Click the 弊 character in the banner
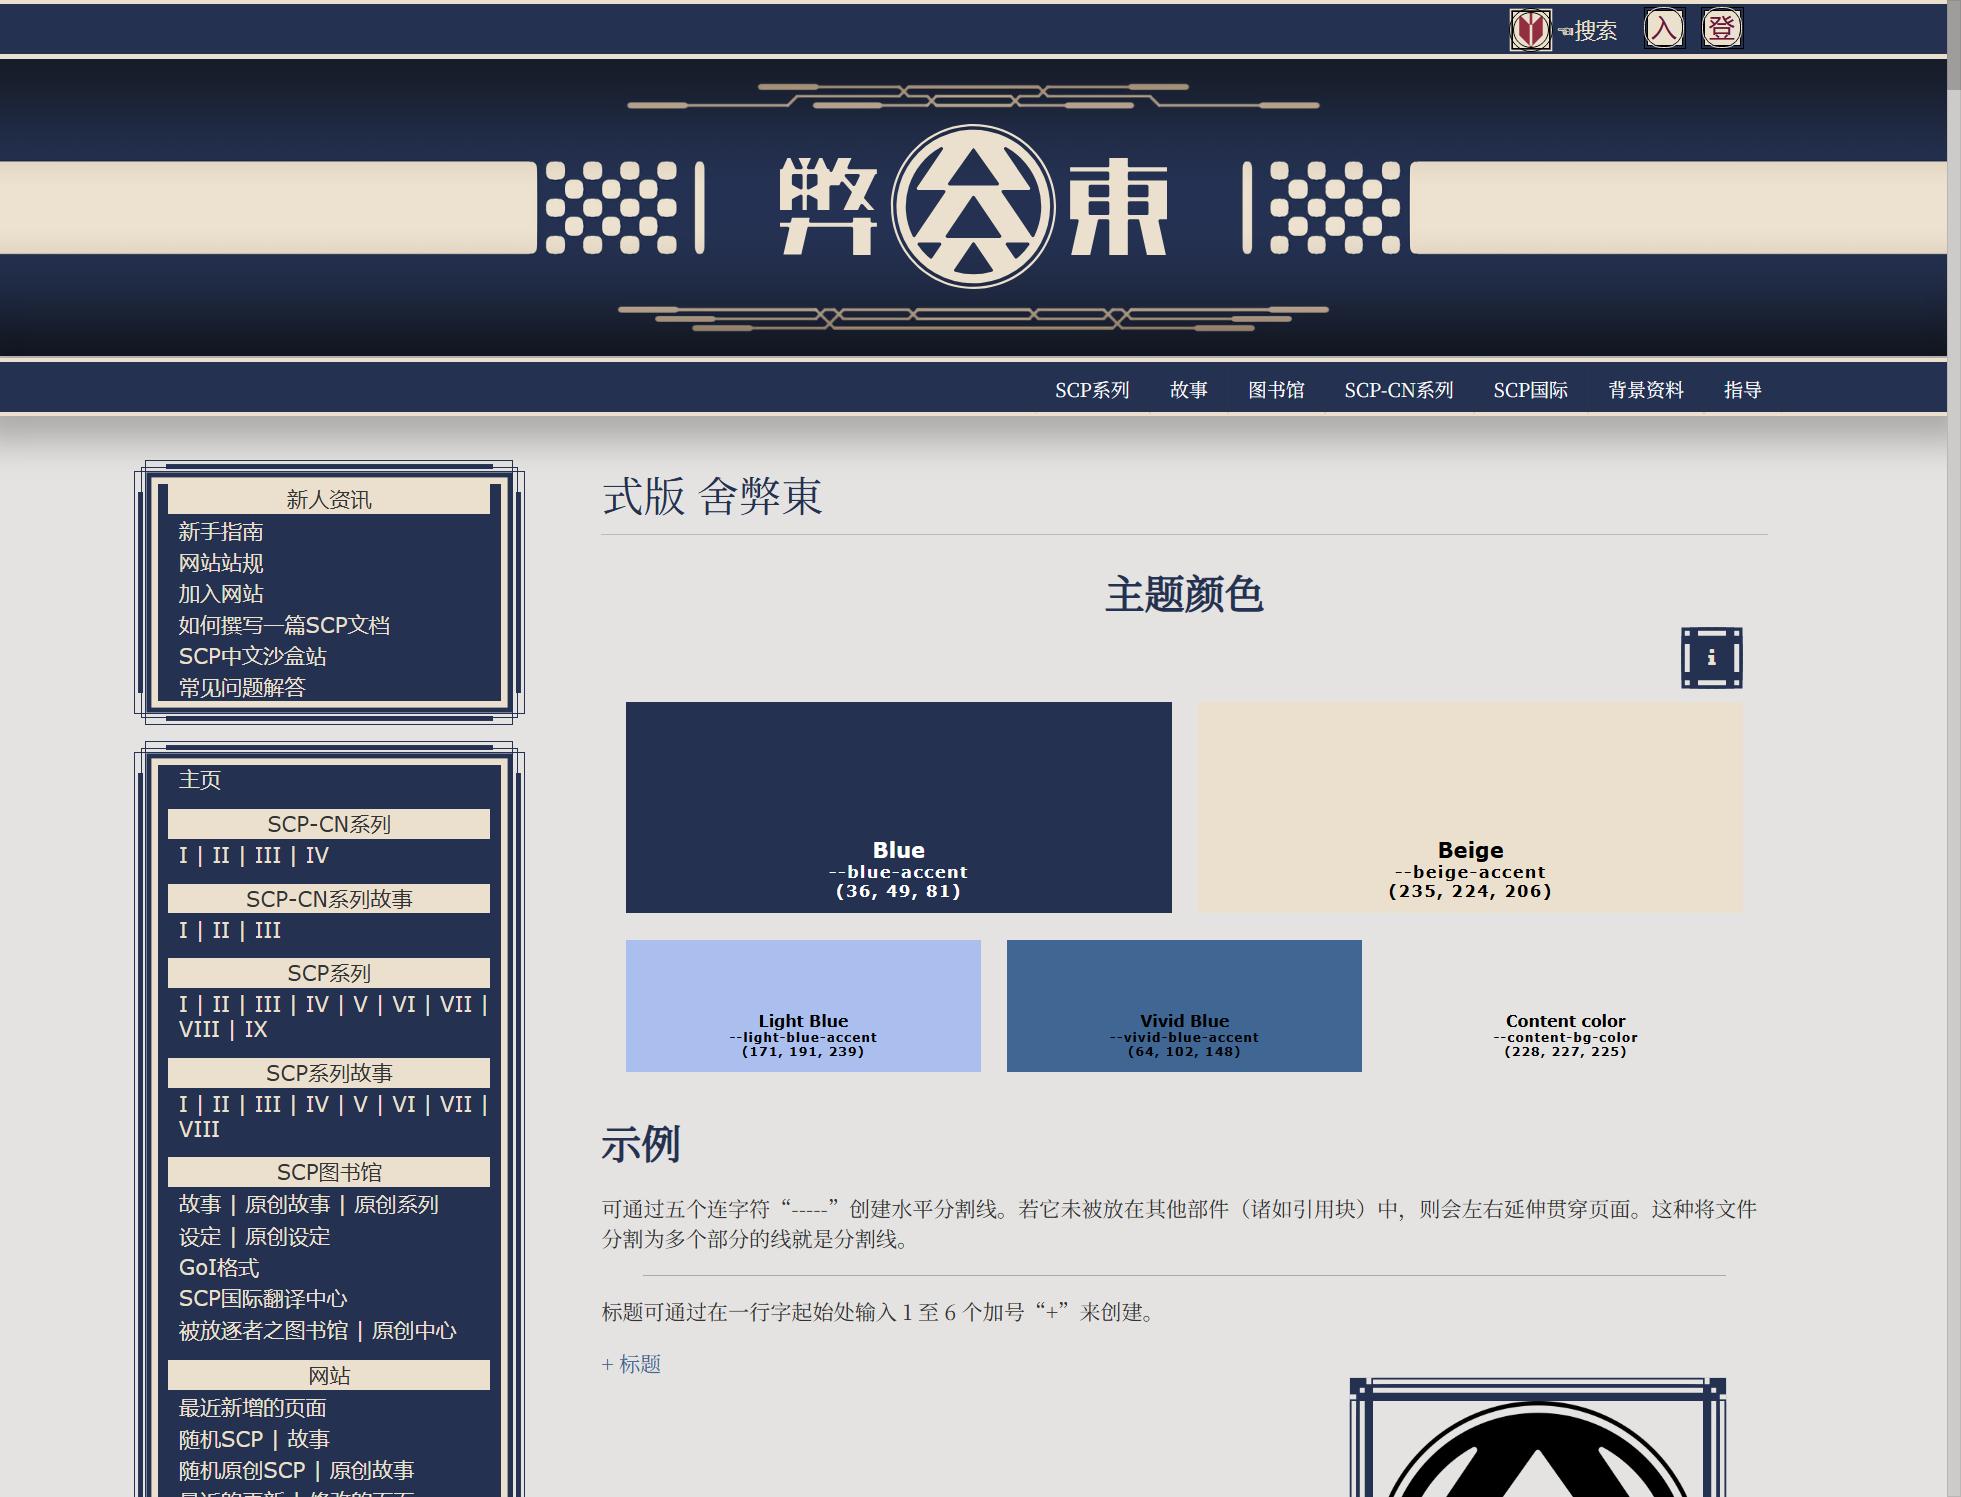This screenshot has width=1961, height=1497. coord(827,207)
